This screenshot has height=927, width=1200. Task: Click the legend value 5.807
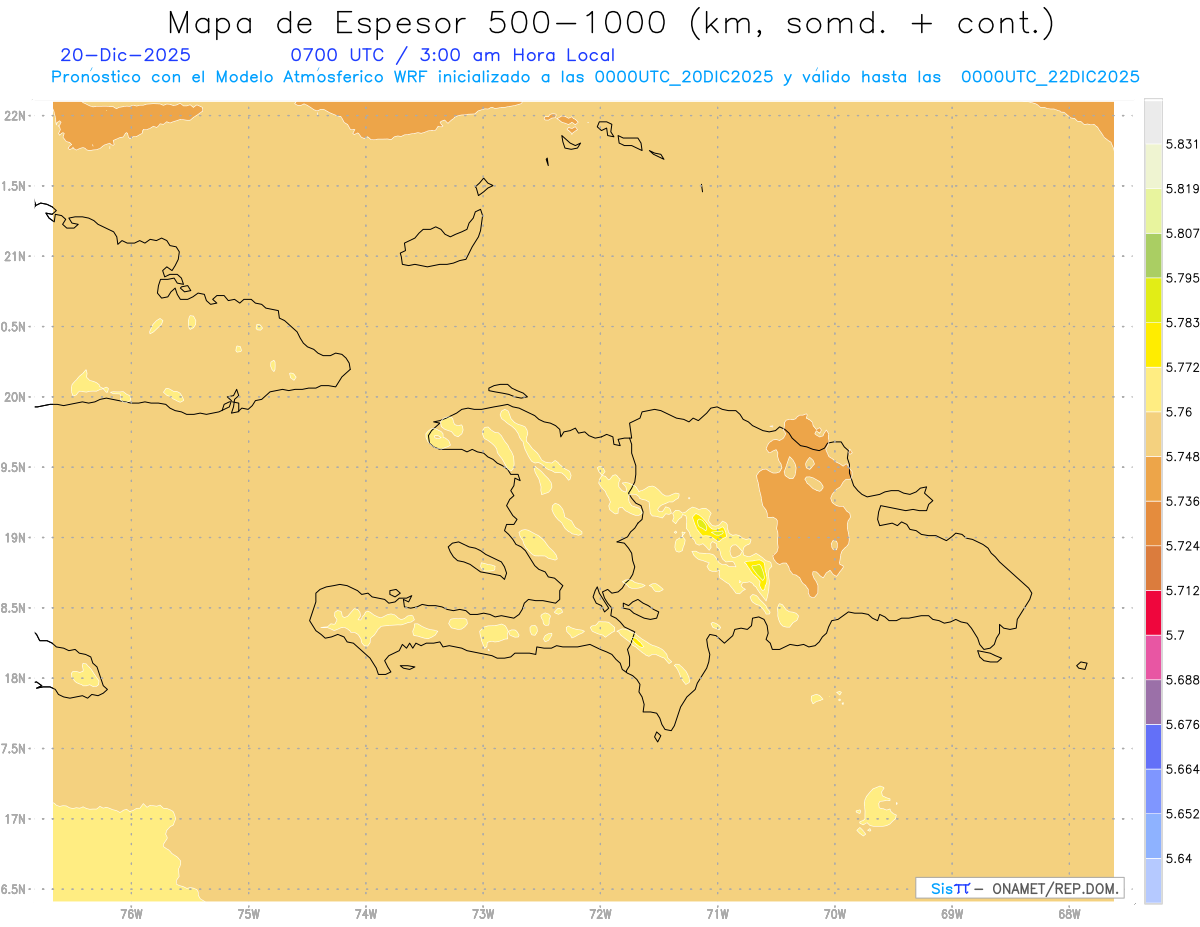coord(1182,233)
